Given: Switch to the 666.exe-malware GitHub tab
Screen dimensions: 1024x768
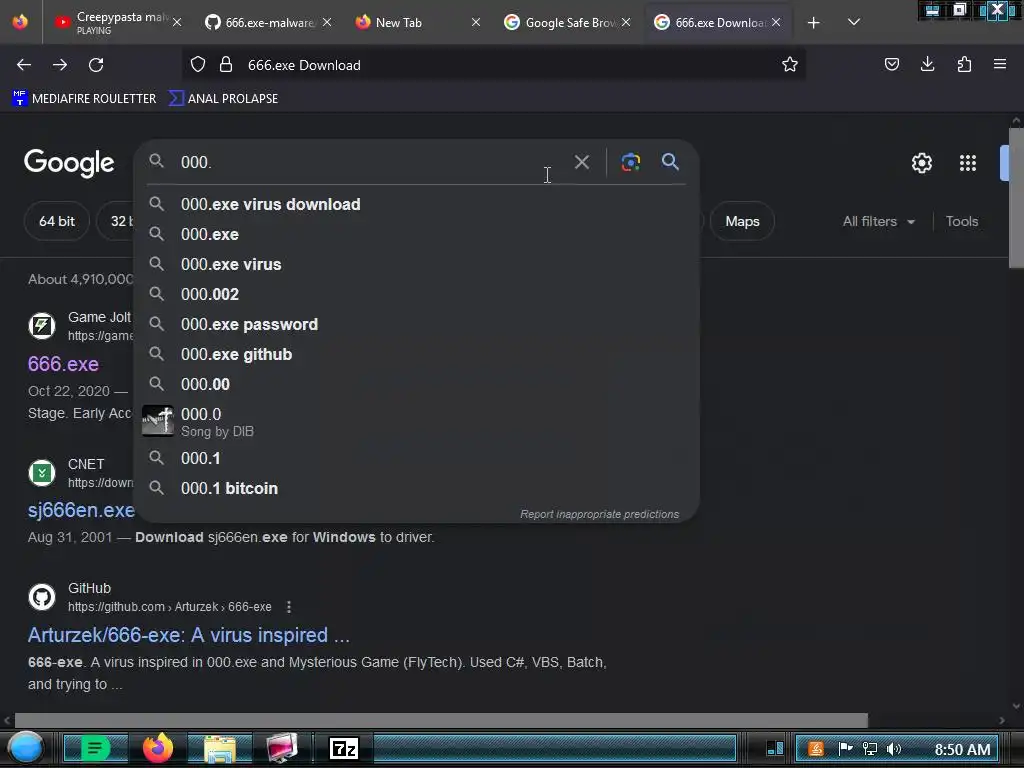Looking at the screenshot, I should [x=268, y=22].
